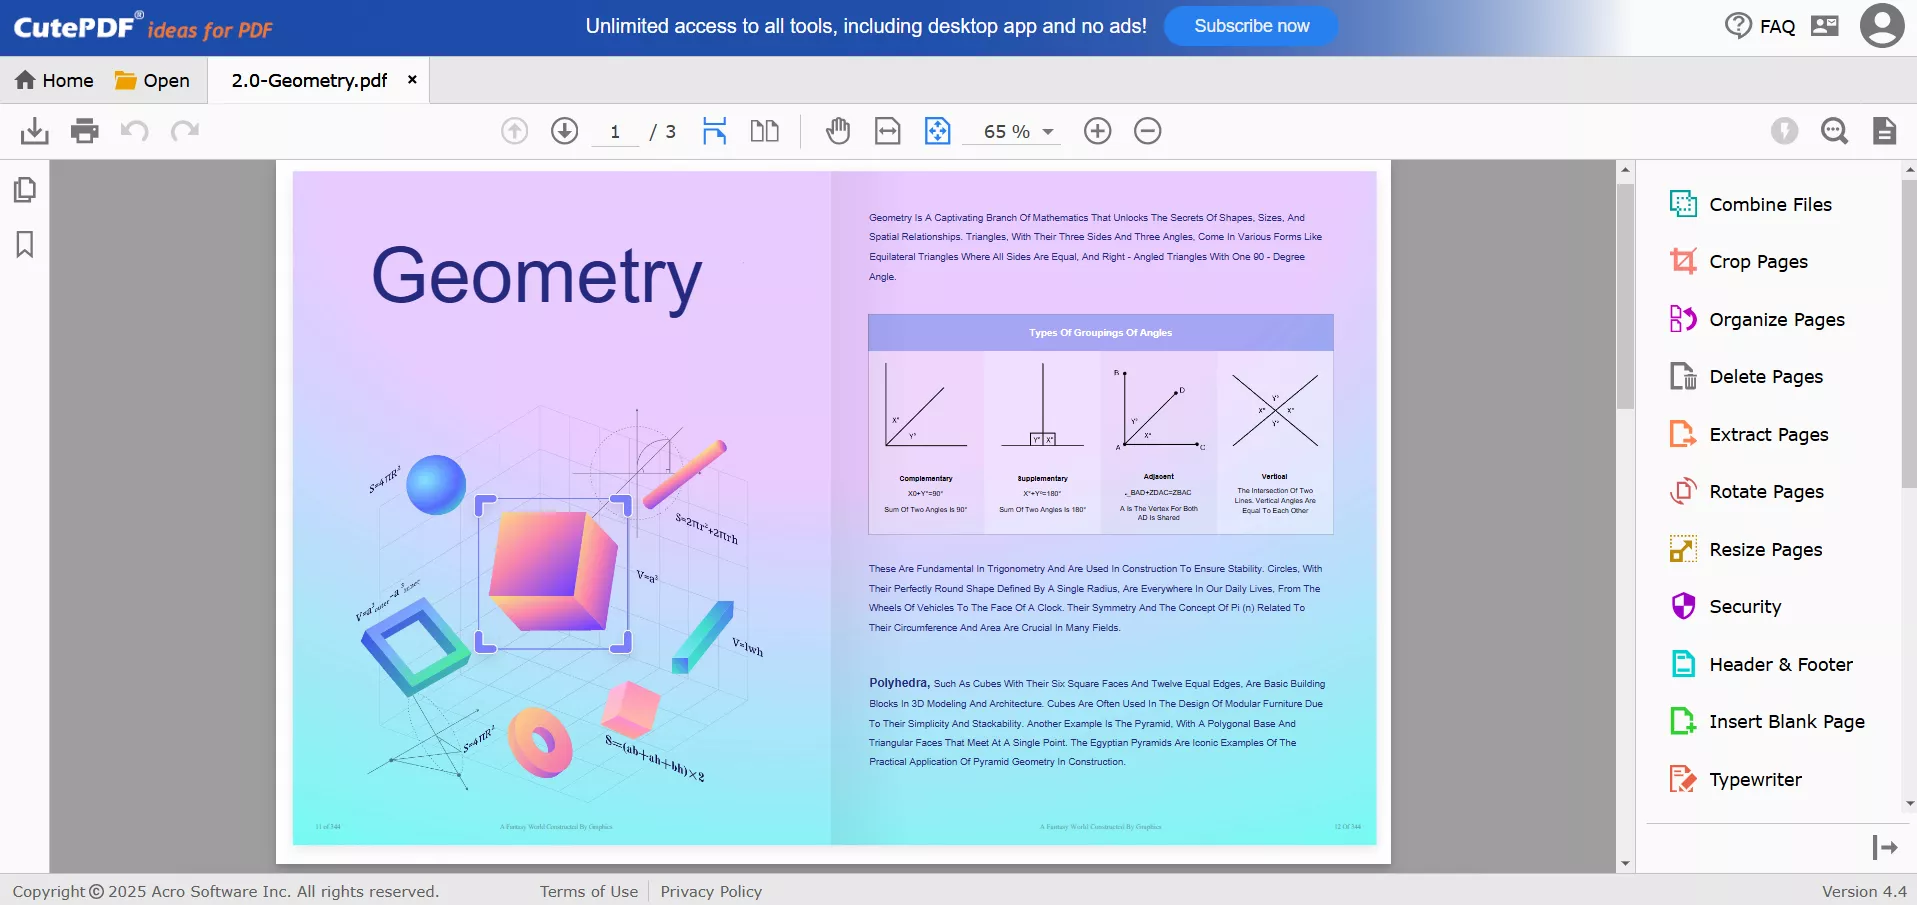Select the Hand pan tool
1917x905 pixels.
[x=837, y=130]
